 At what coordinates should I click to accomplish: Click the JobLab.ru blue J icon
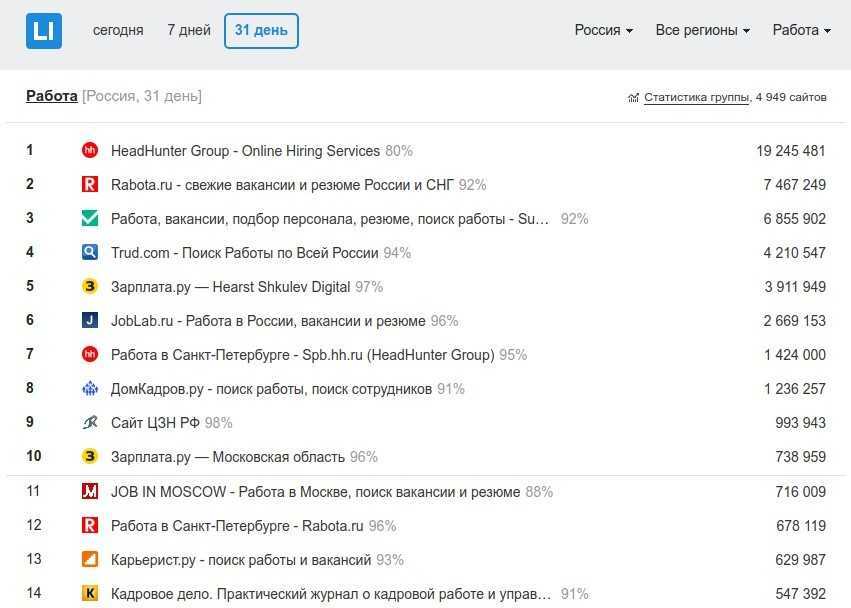(x=90, y=320)
